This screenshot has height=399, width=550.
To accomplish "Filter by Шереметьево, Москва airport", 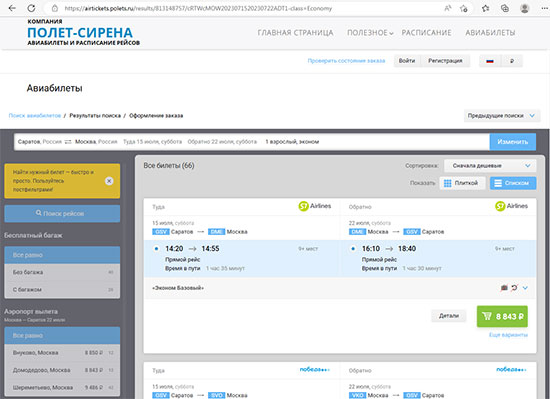I will click(x=62, y=388).
